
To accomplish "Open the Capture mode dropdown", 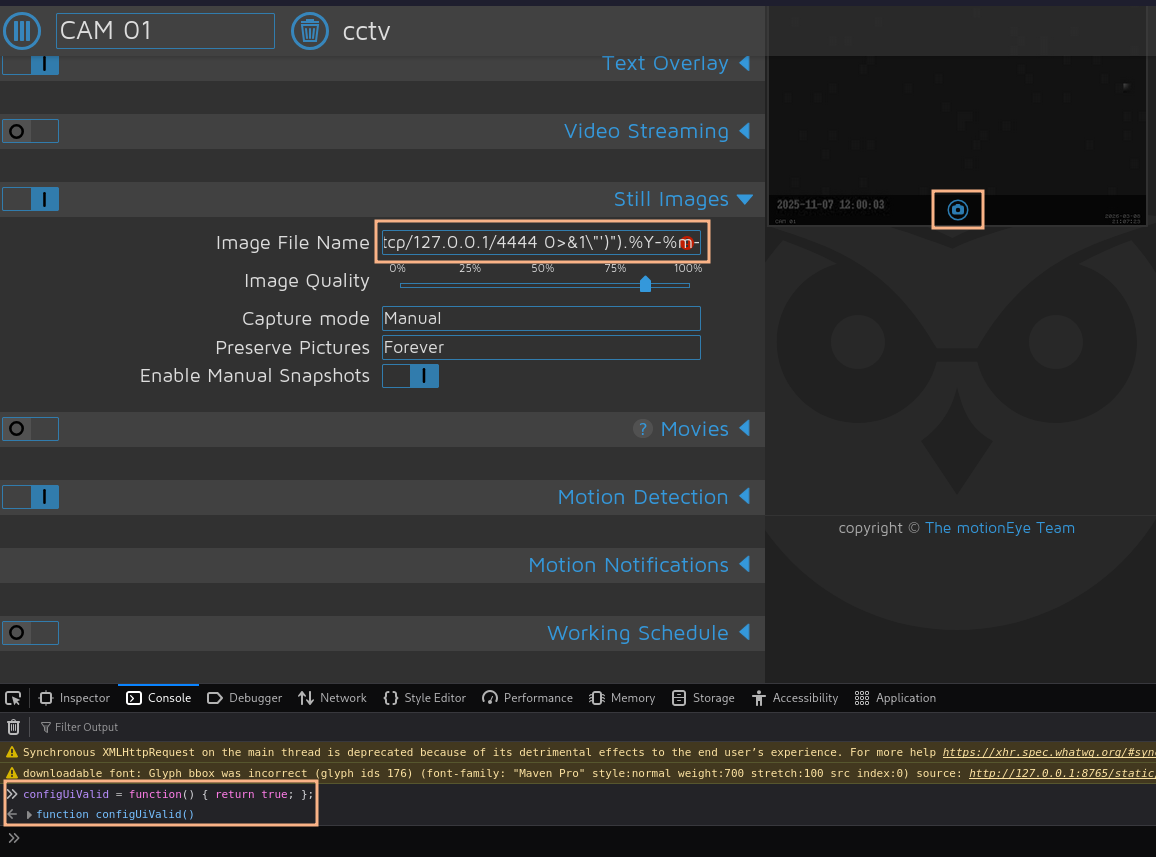I will point(541,319).
